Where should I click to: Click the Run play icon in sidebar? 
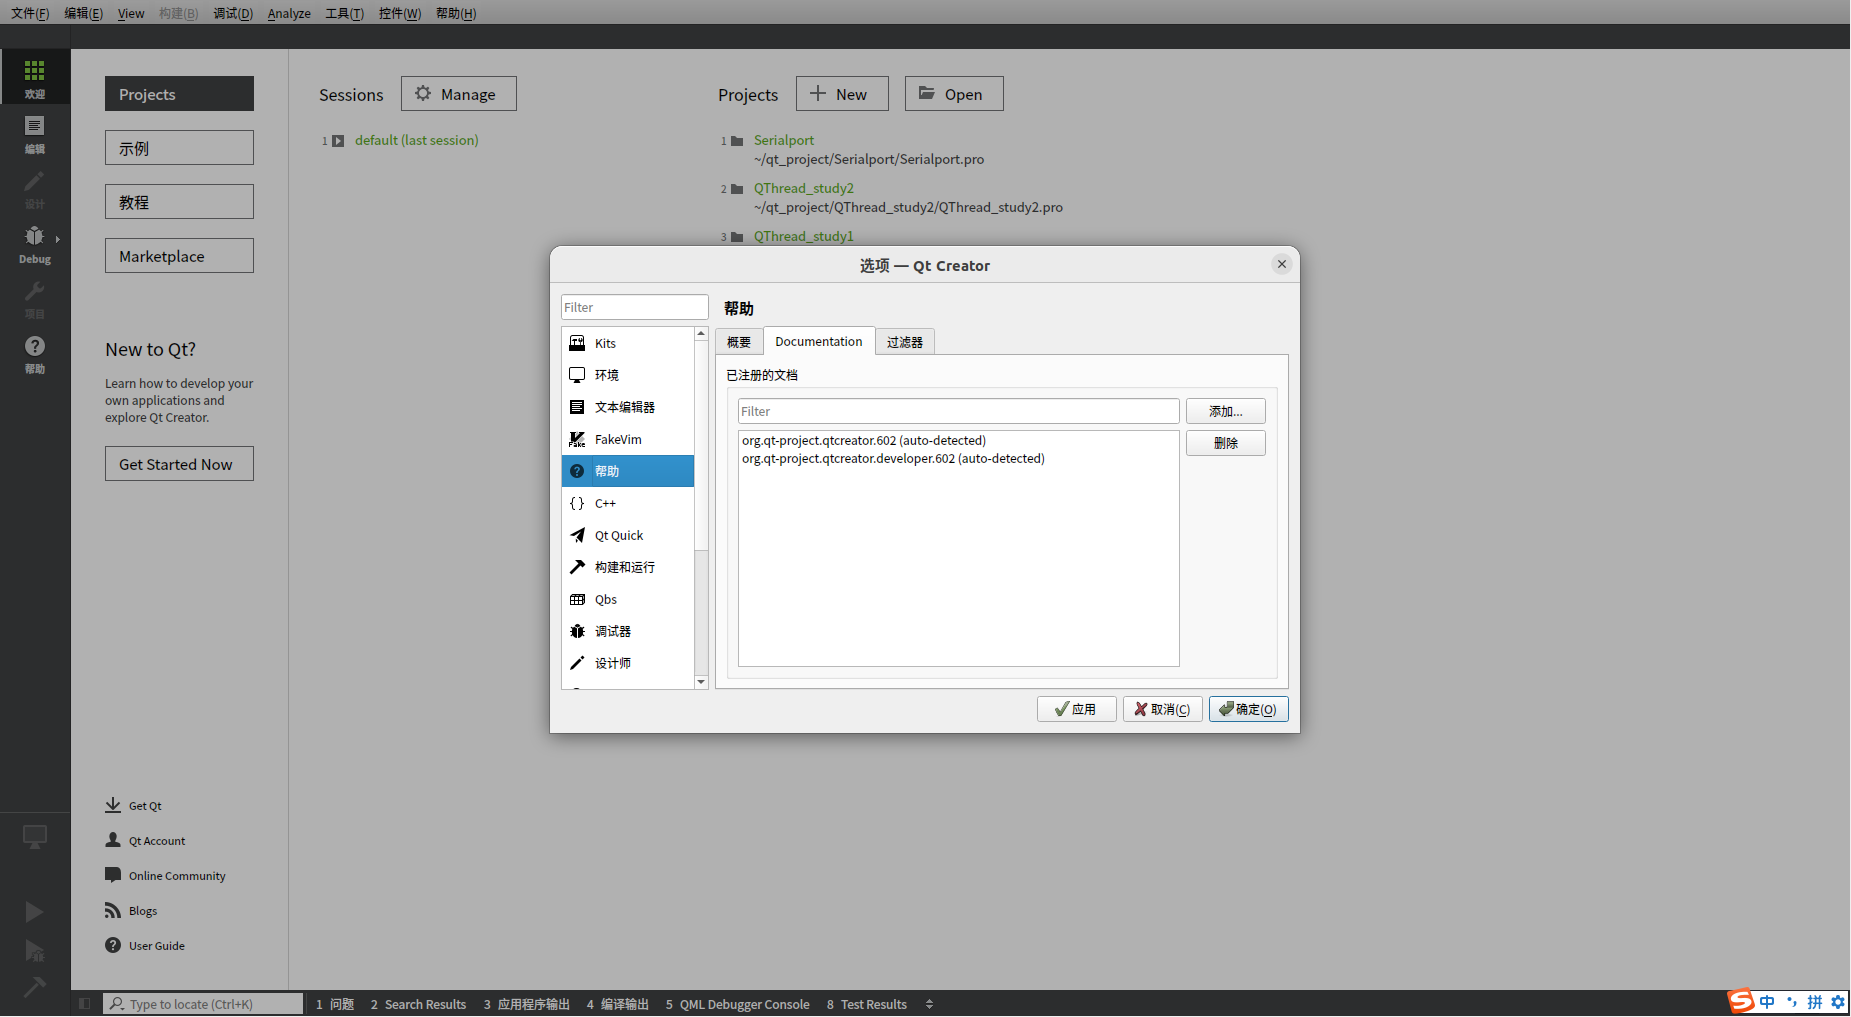coord(34,912)
